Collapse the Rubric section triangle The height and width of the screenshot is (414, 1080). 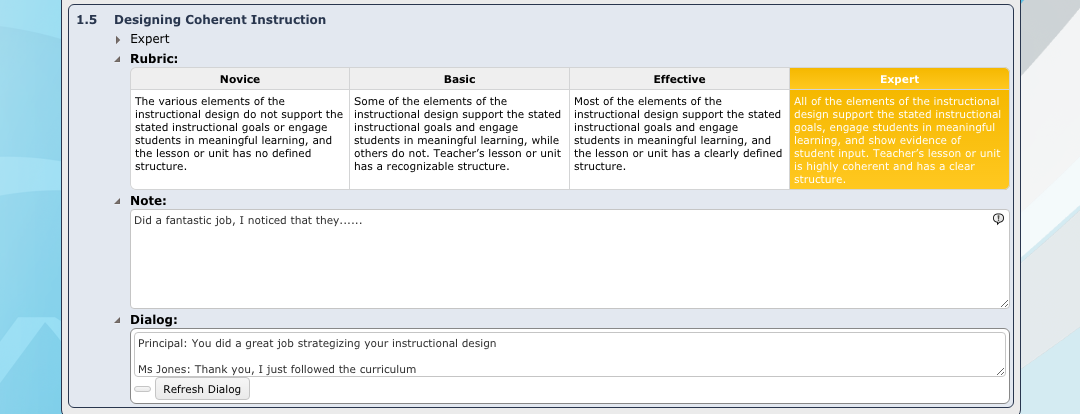[x=118, y=60]
